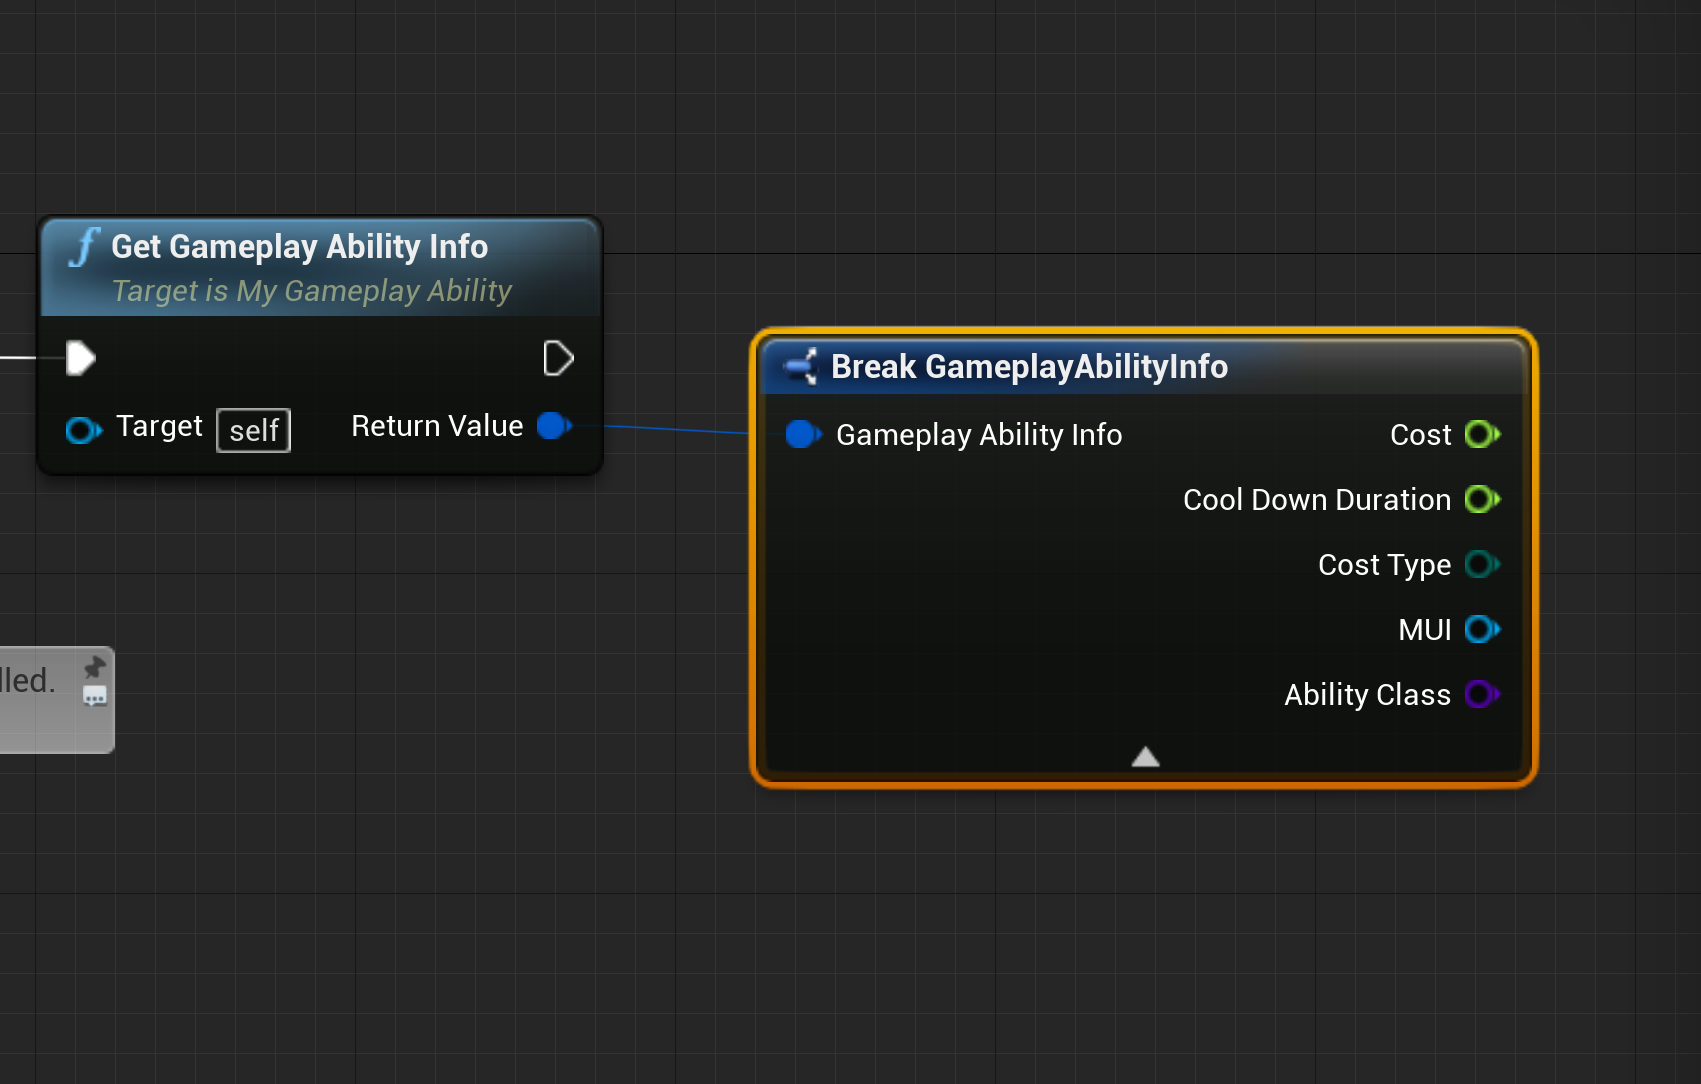Image resolution: width=1701 pixels, height=1084 pixels.
Task: Select the Break GameplayAbilityInfo node title bar
Action: [1028, 366]
